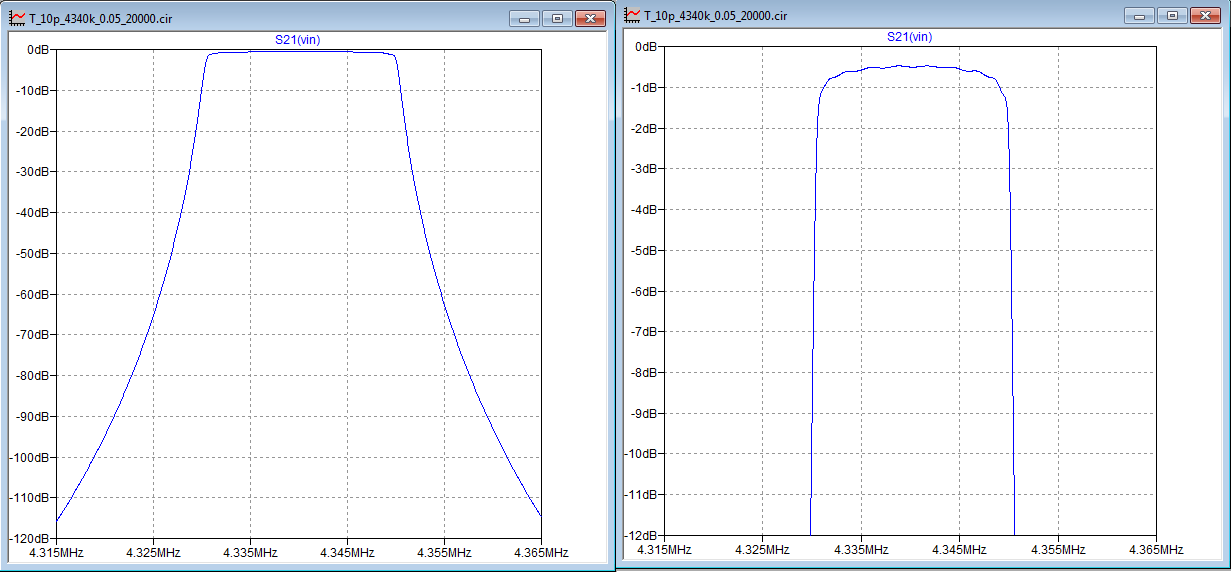This screenshot has height=572, width=1231.
Task: Click -90dB axis label in left plot
Action: click(x=33, y=417)
